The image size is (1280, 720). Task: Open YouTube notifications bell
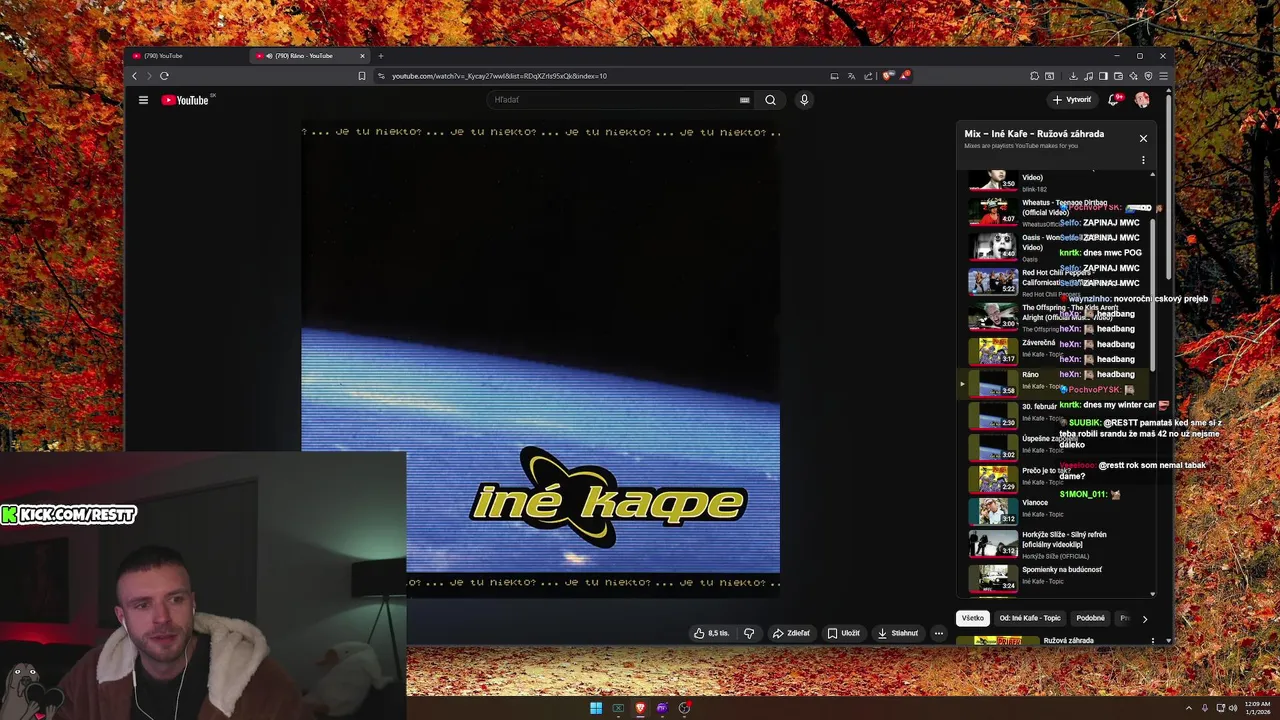(1113, 100)
